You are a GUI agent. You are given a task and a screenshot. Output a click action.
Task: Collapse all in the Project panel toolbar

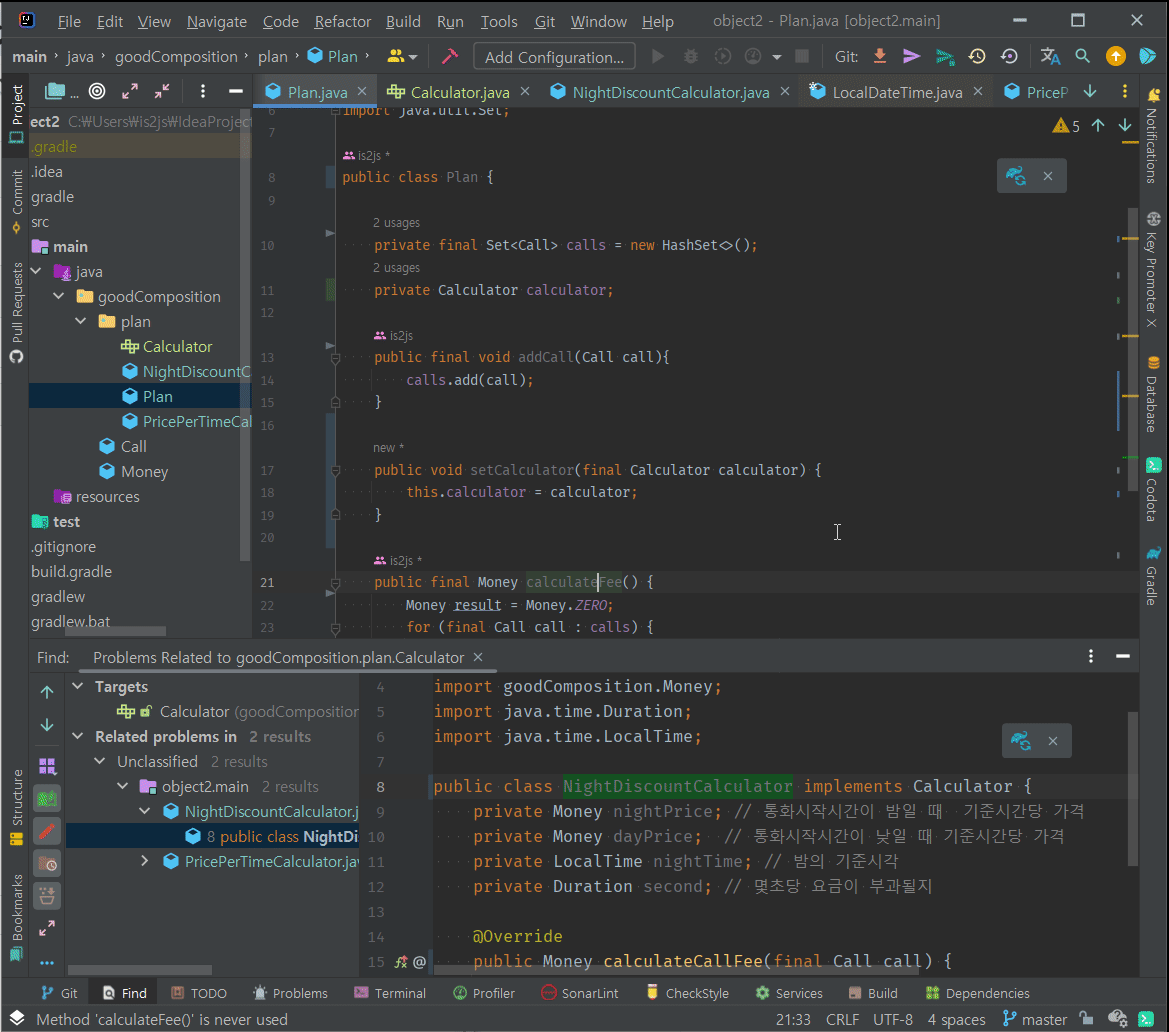click(x=162, y=92)
